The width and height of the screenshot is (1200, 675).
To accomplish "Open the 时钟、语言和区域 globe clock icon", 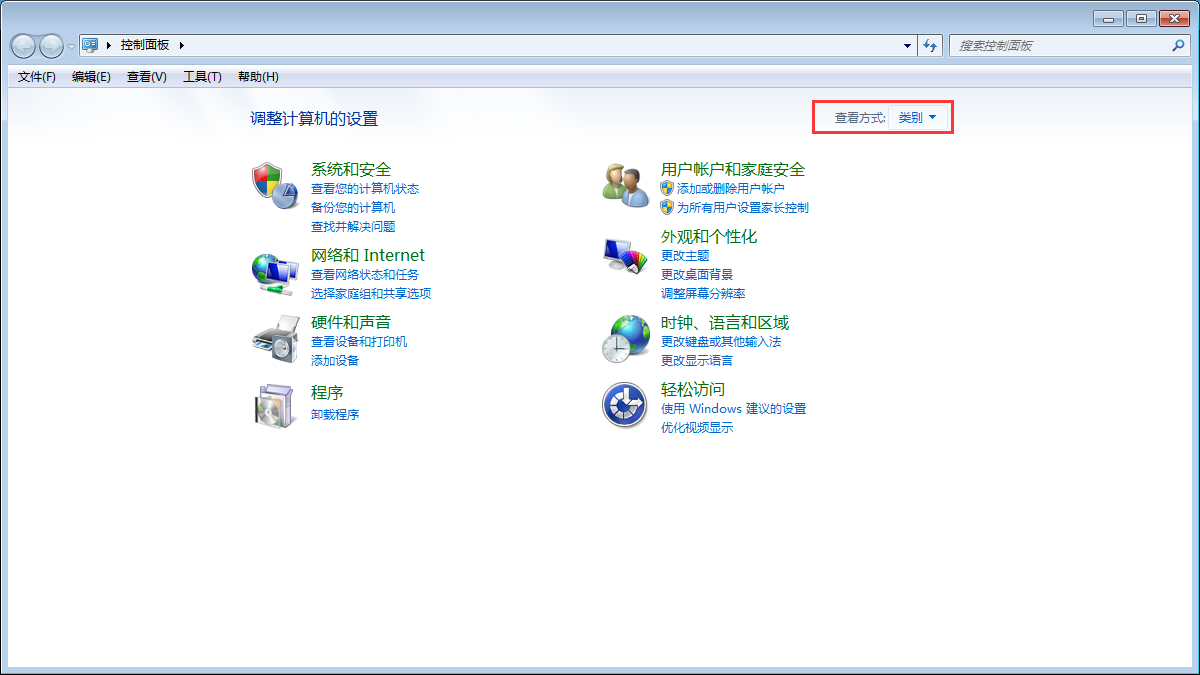I will coord(626,339).
